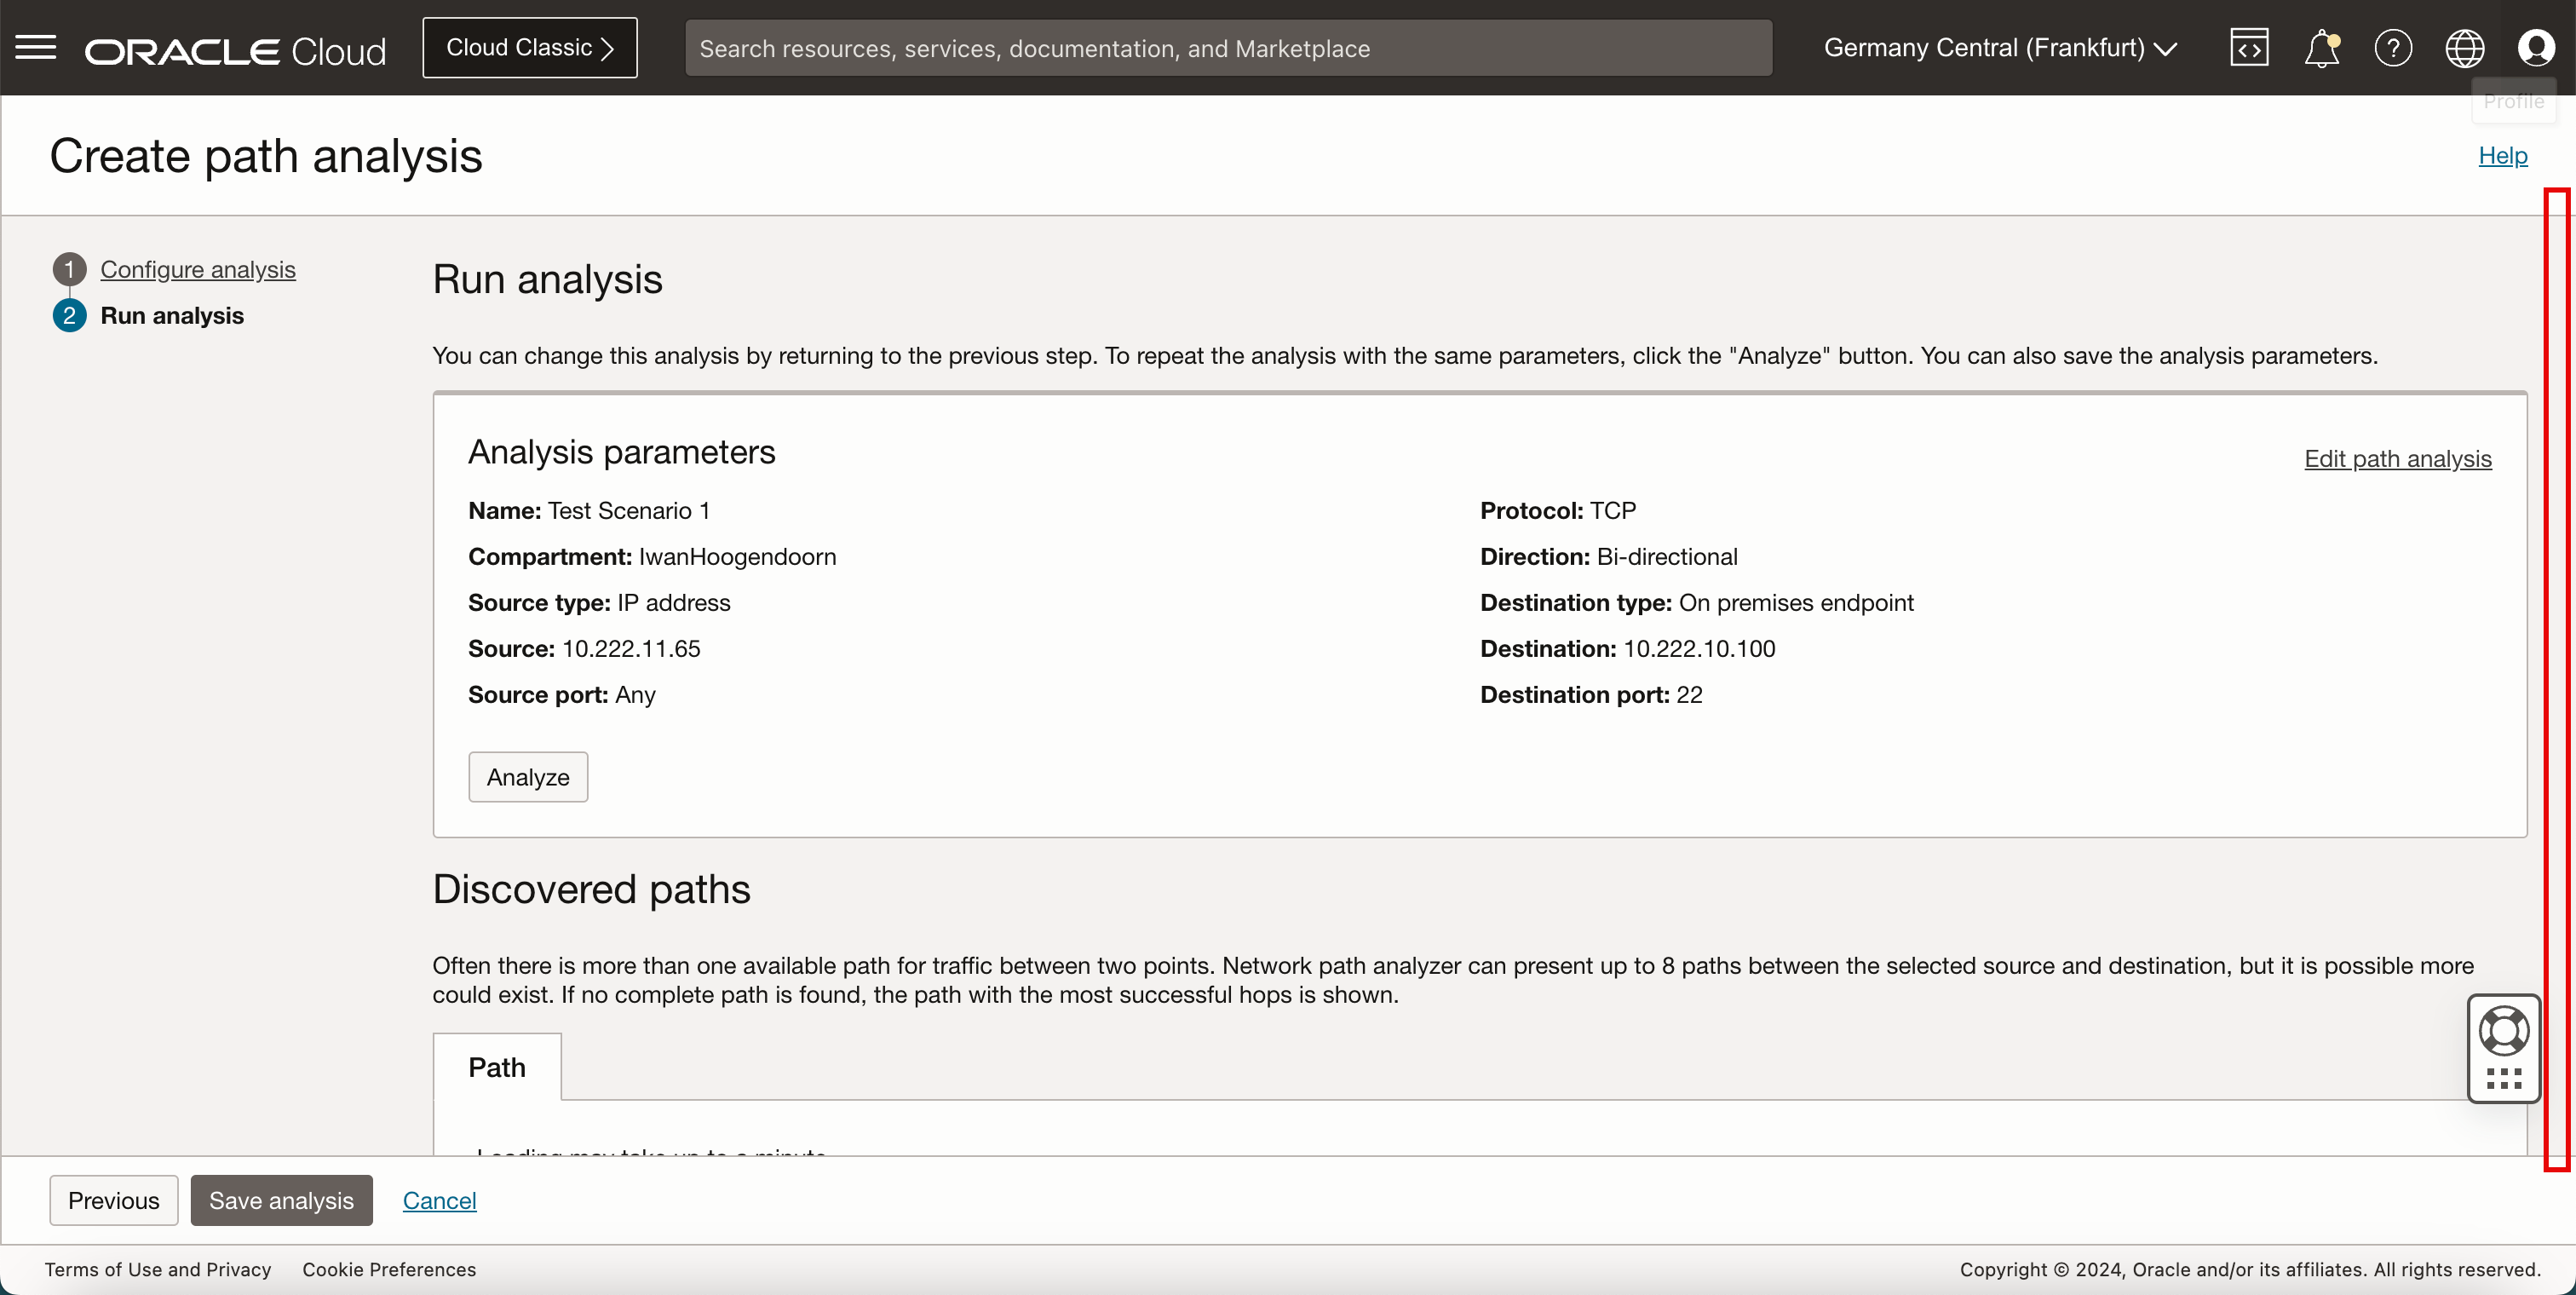Click the Analyze button

point(527,777)
